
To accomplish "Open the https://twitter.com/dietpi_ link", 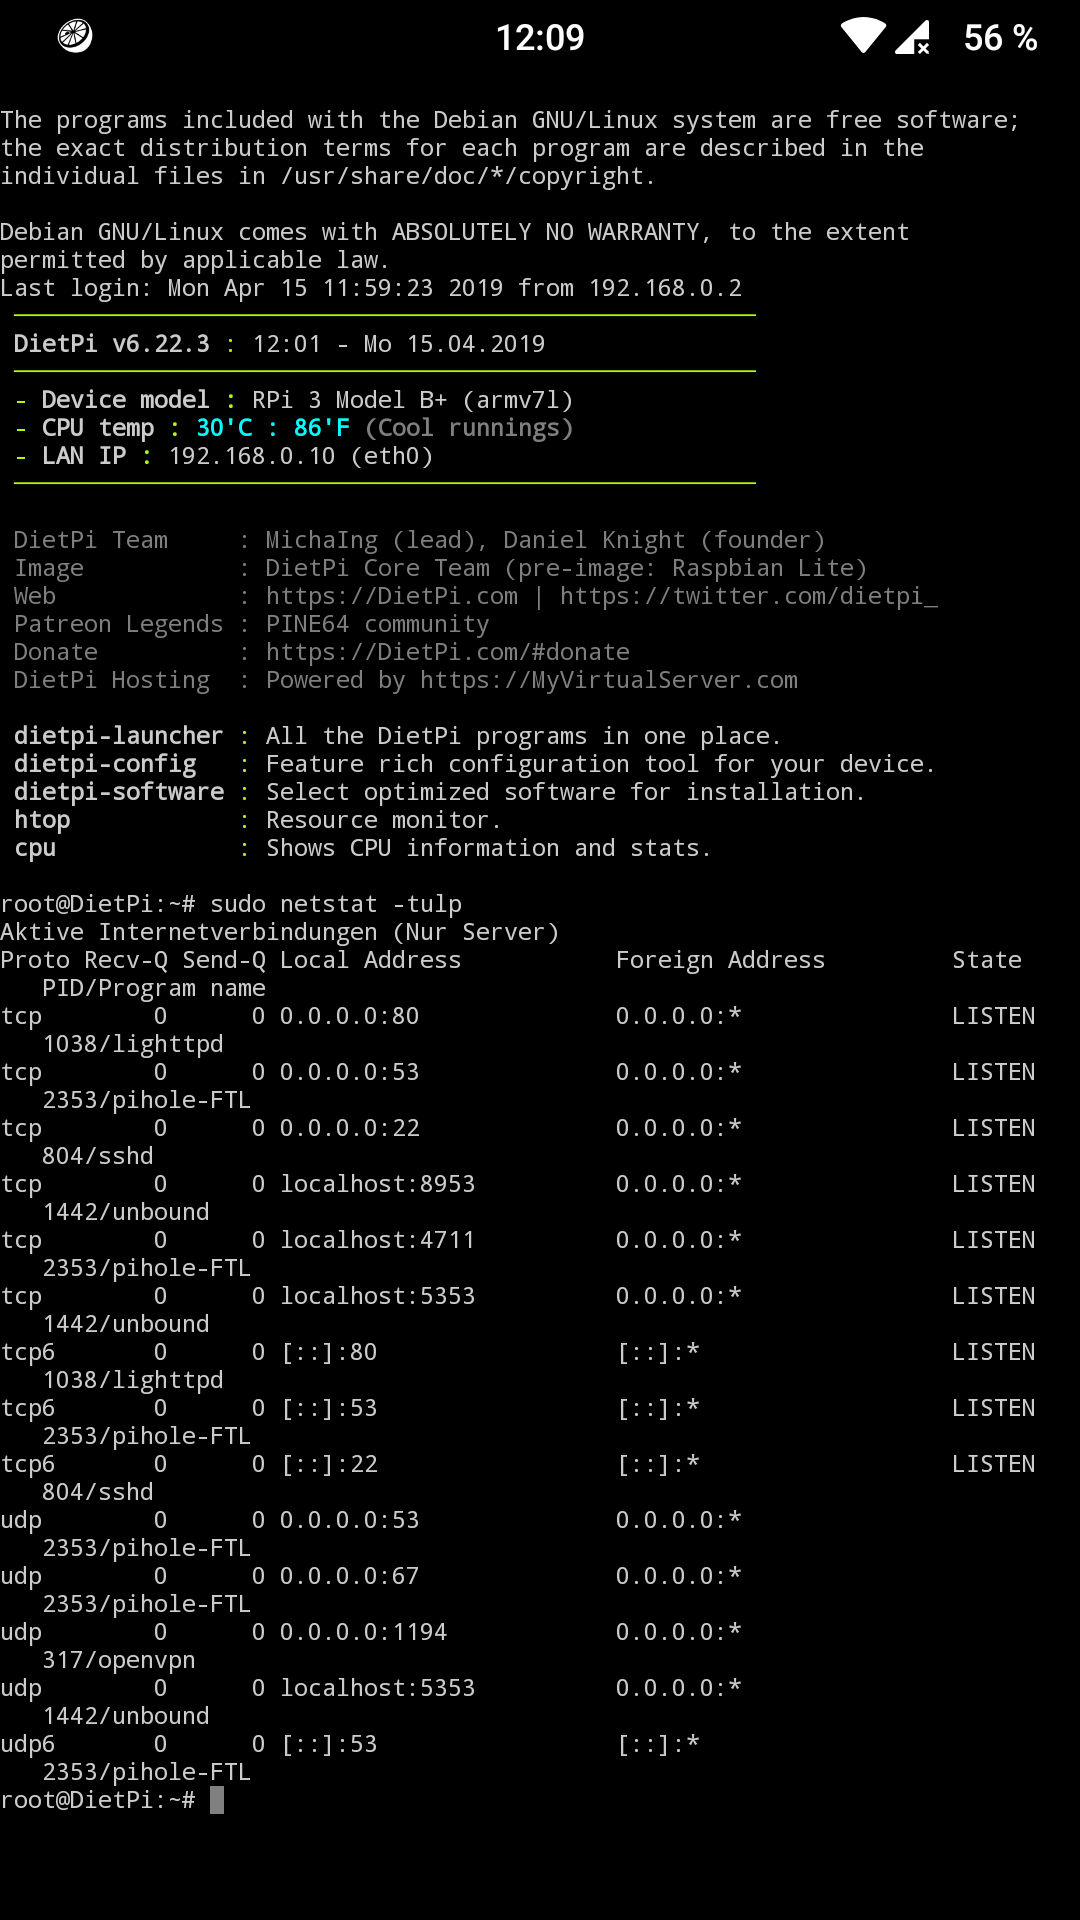I will click(x=749, y=596).
